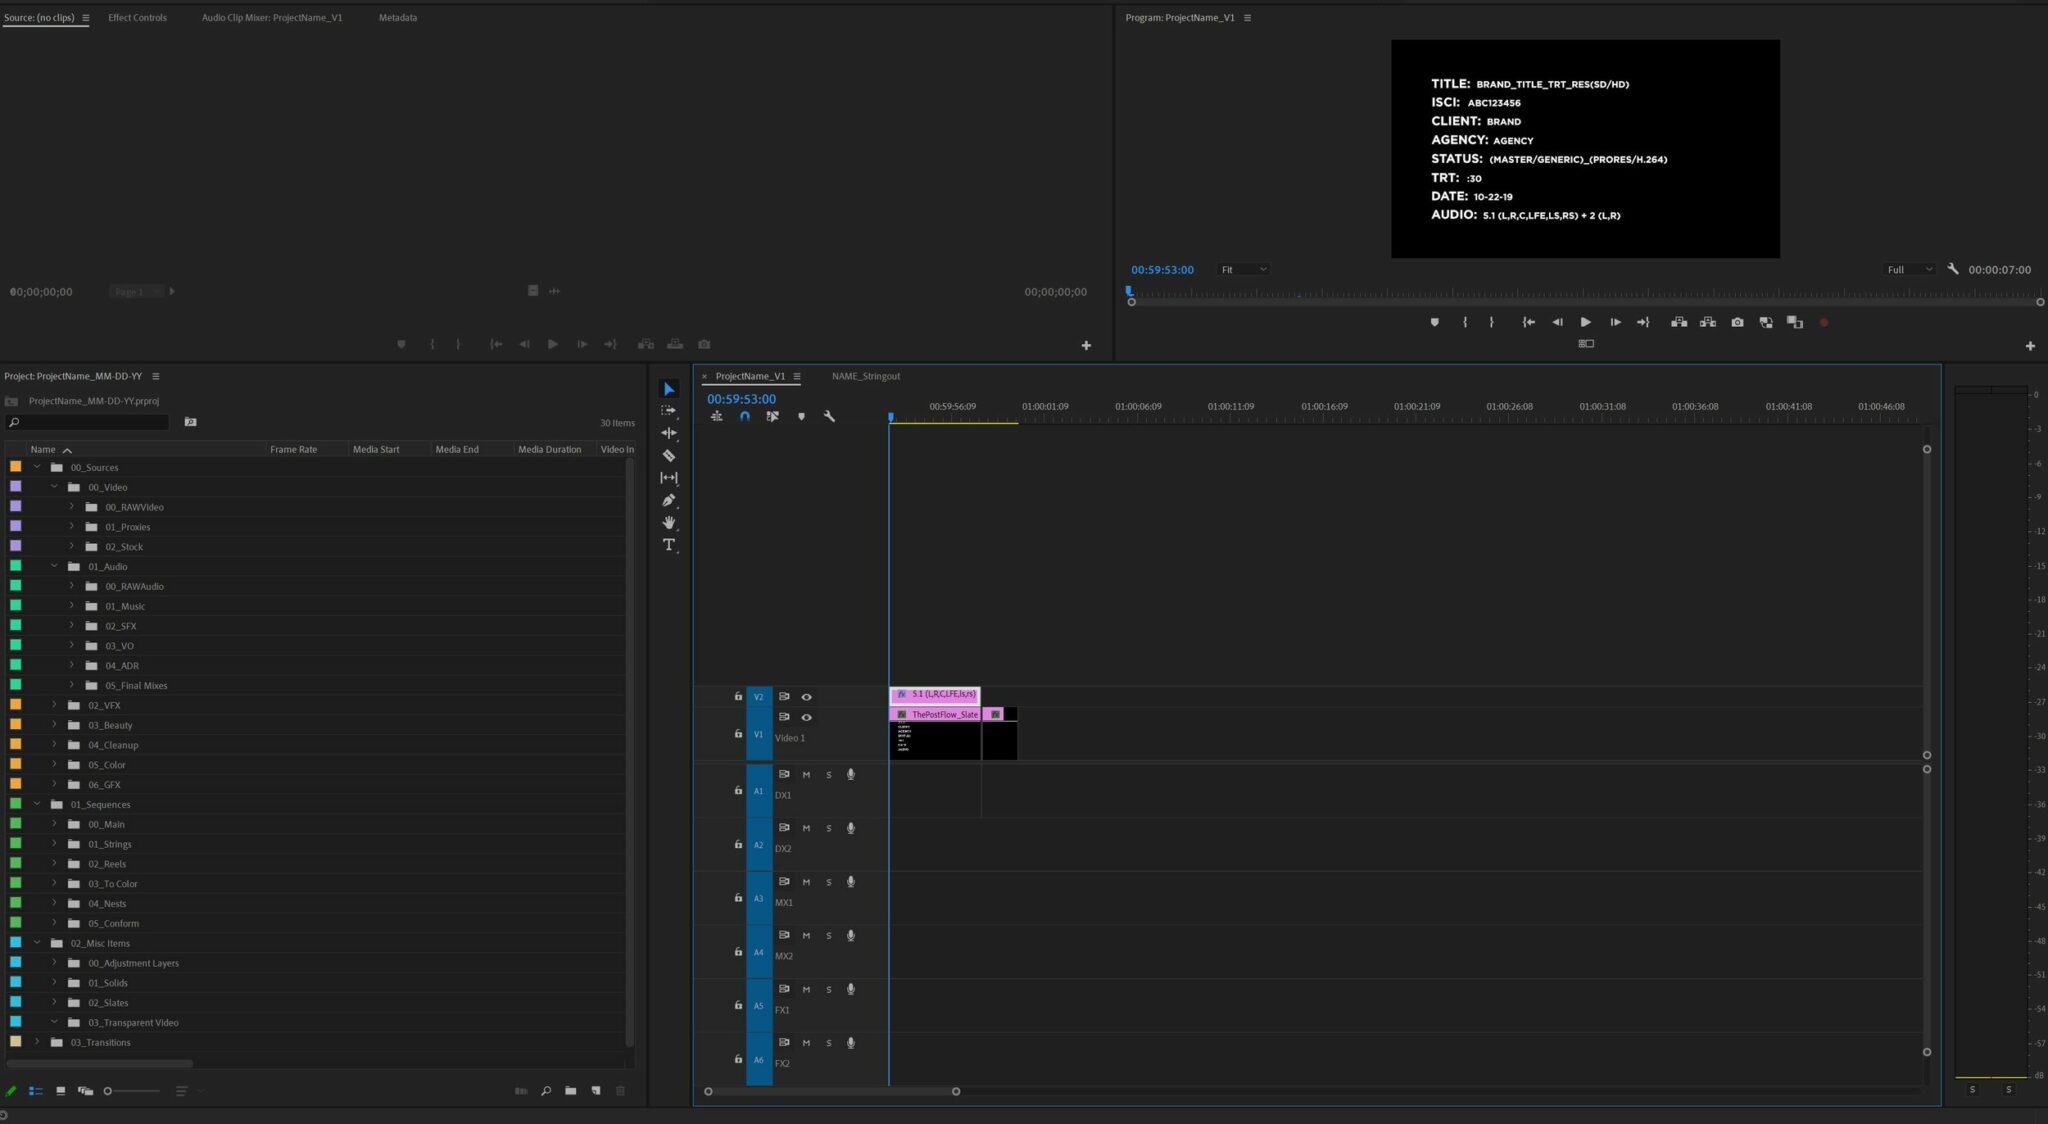Image resolution: width=2048 pixels, height=1124 pixels.
Task: Select the Hand tool
Action: 669,523
